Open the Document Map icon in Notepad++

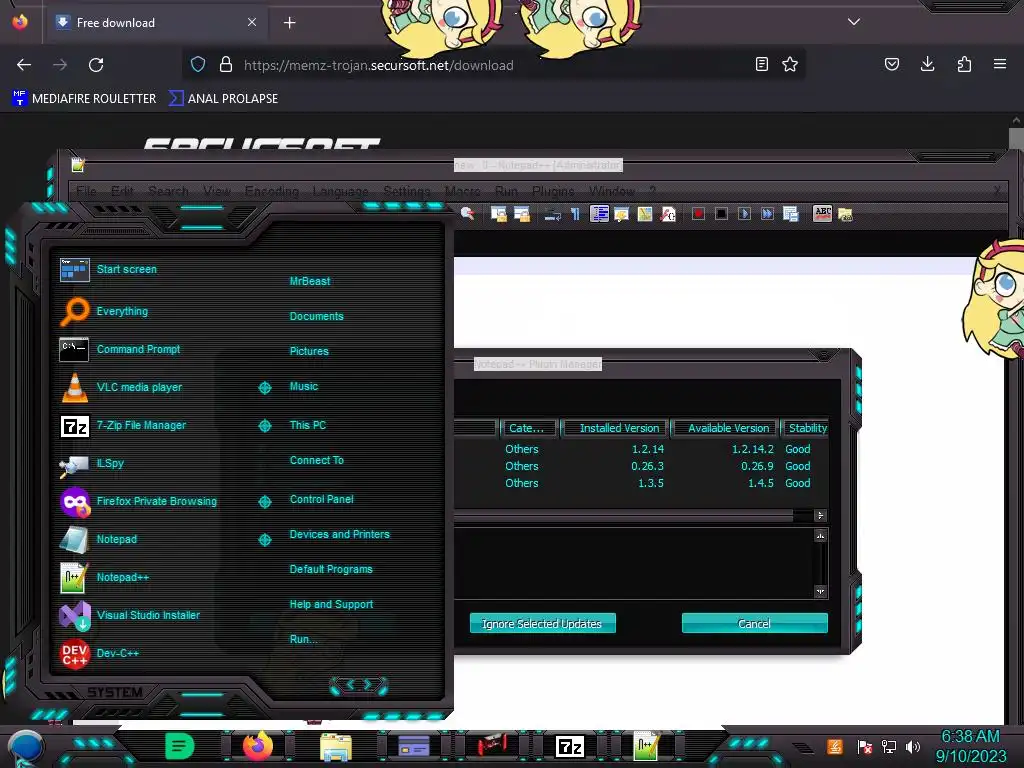[x=645, y=214]
